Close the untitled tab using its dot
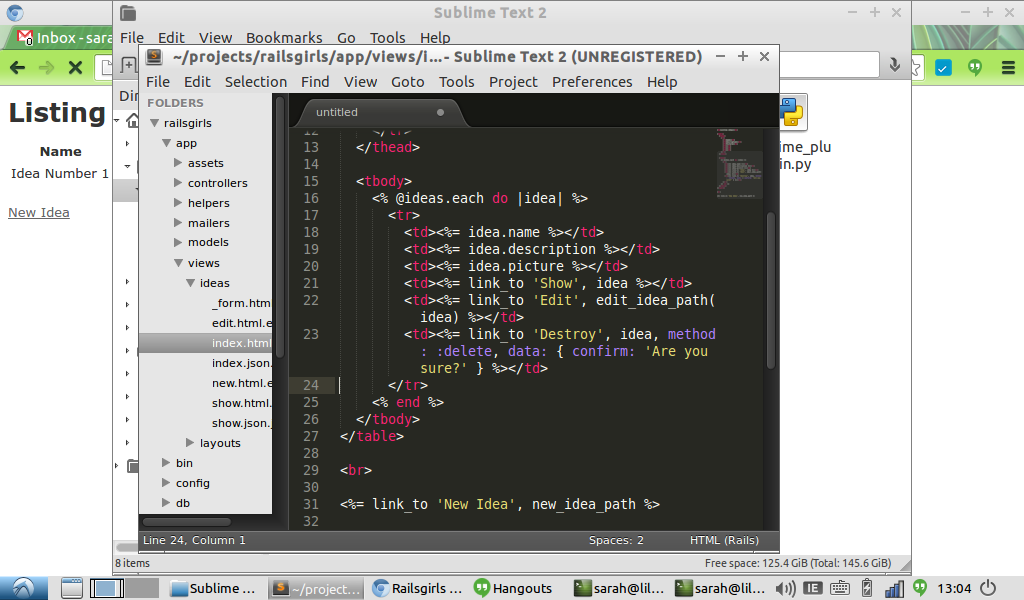This screenshot has height=600, width=1024. (441, 112)
